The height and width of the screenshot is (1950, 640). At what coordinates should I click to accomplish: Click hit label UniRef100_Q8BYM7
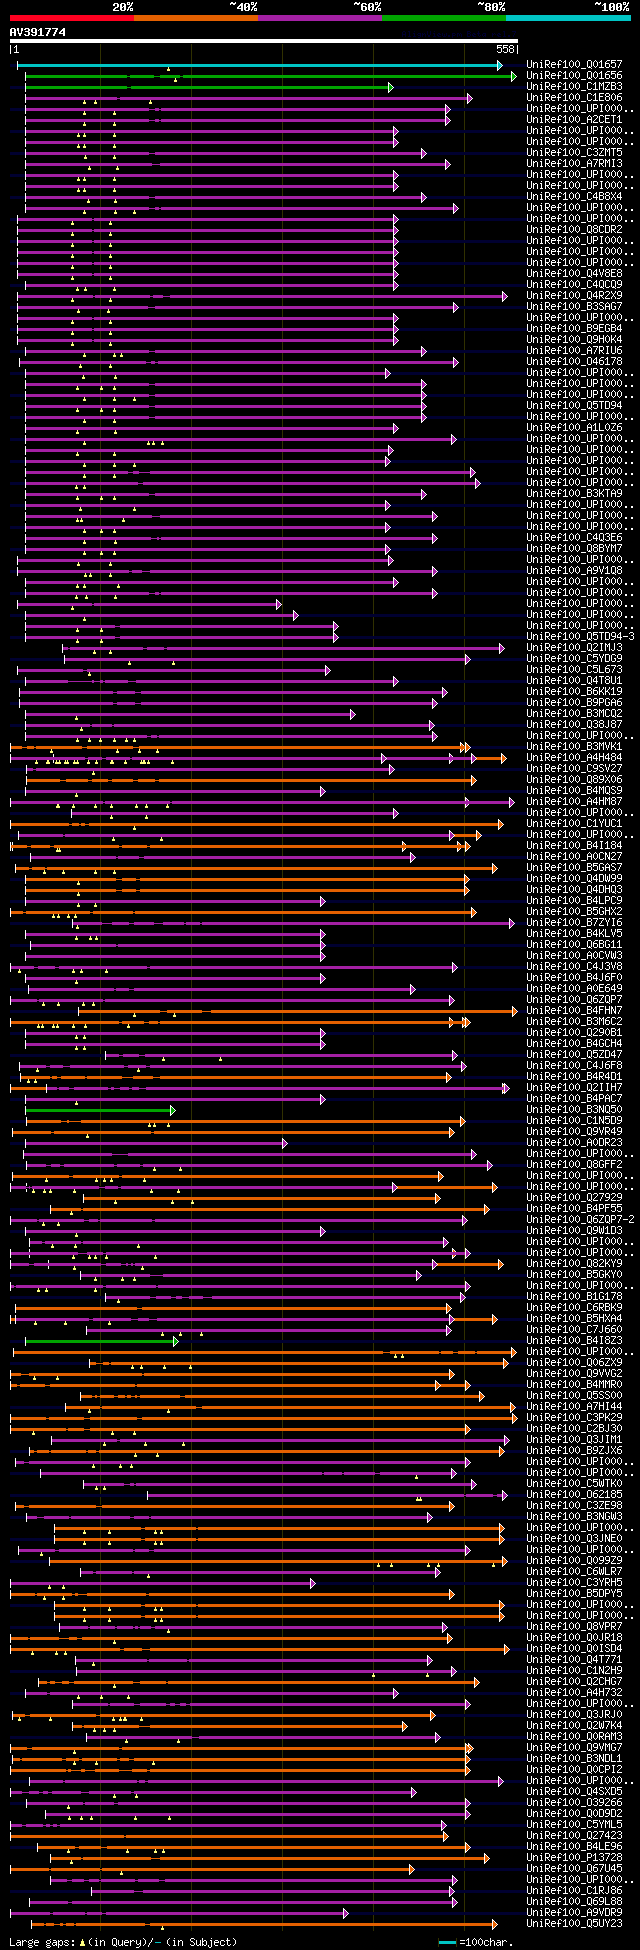574,549
